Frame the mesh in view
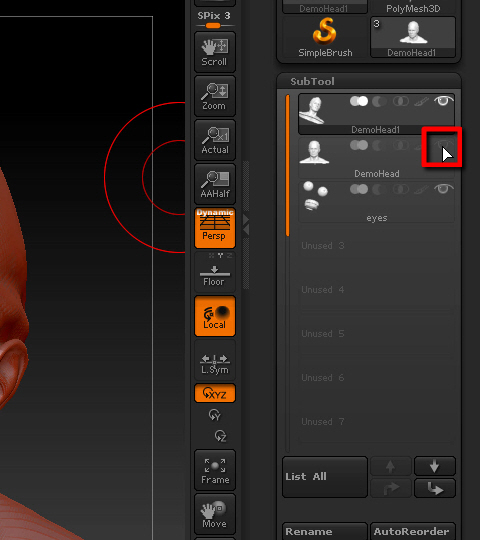 (x=215, y=470)
